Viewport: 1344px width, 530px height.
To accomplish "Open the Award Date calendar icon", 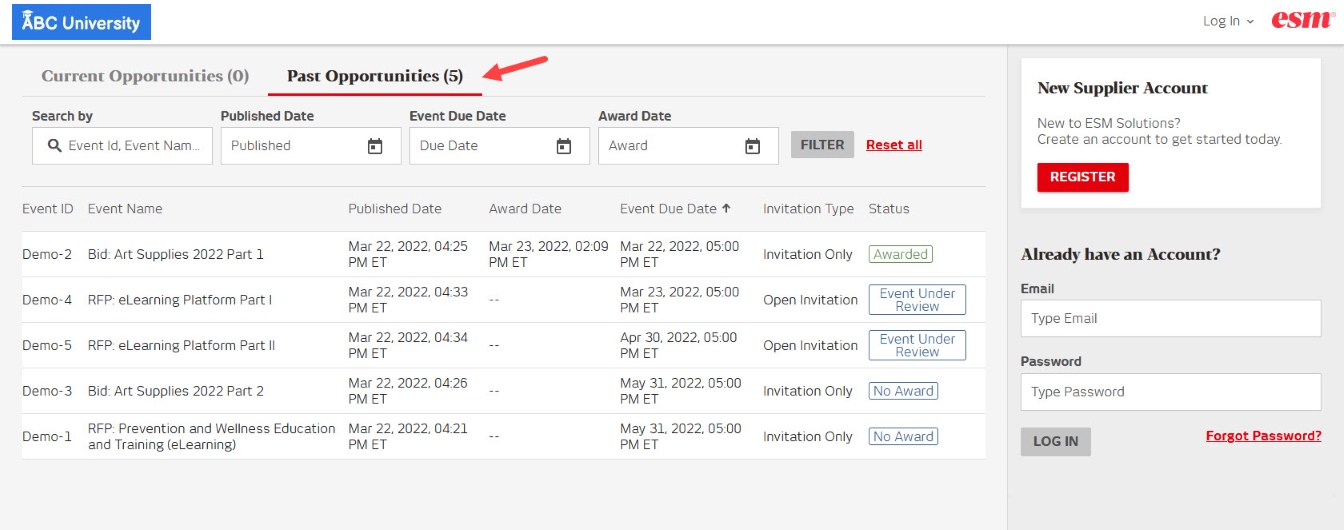I will click(753, 146).
